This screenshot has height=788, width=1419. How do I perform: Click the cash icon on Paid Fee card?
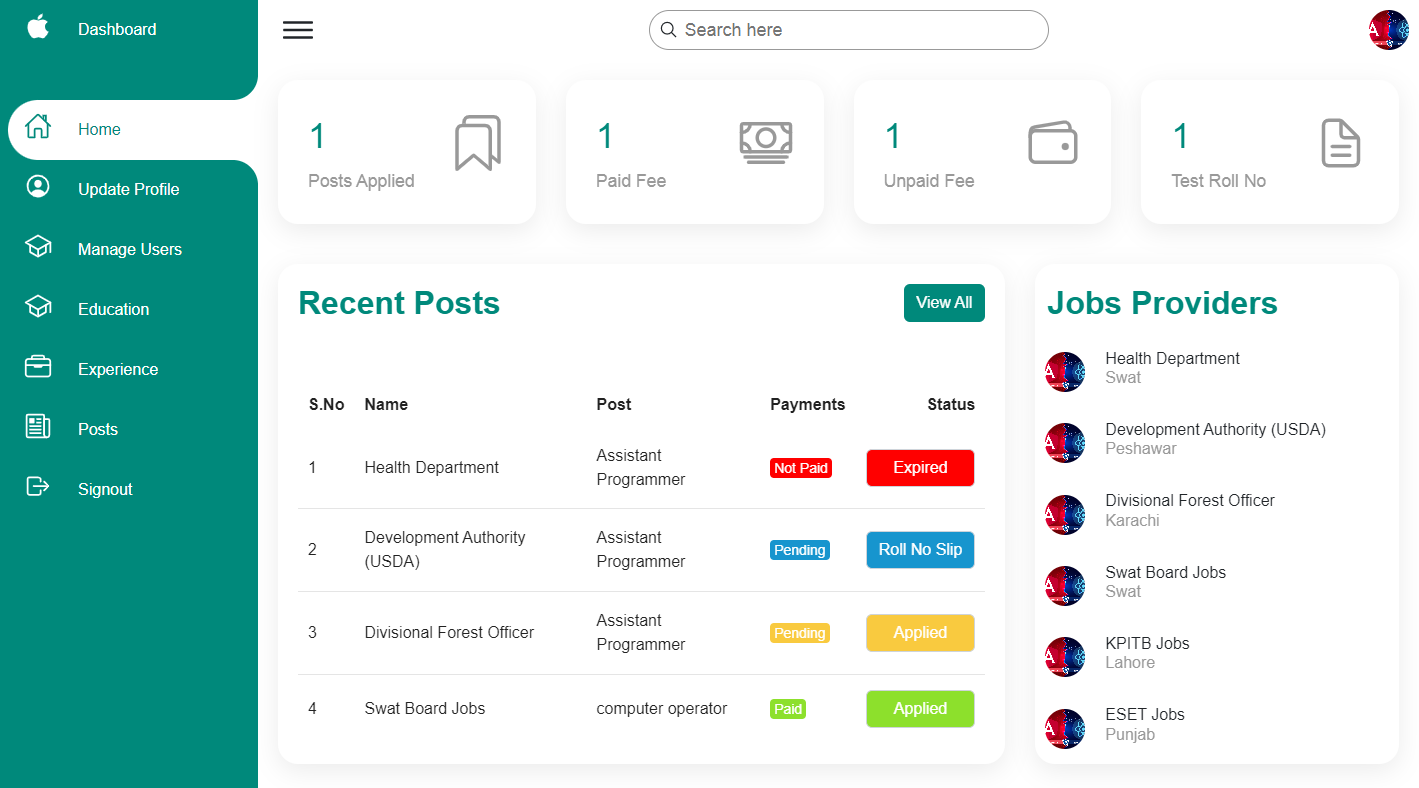[x=766, y=142]
